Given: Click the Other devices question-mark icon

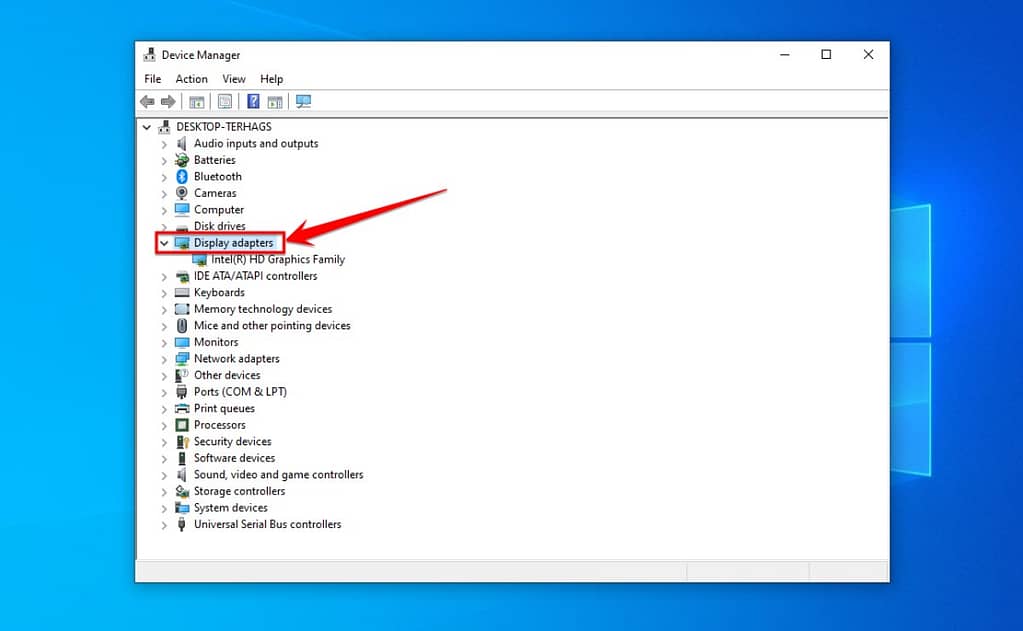Looking at the screenshot, I should (182, 375).
